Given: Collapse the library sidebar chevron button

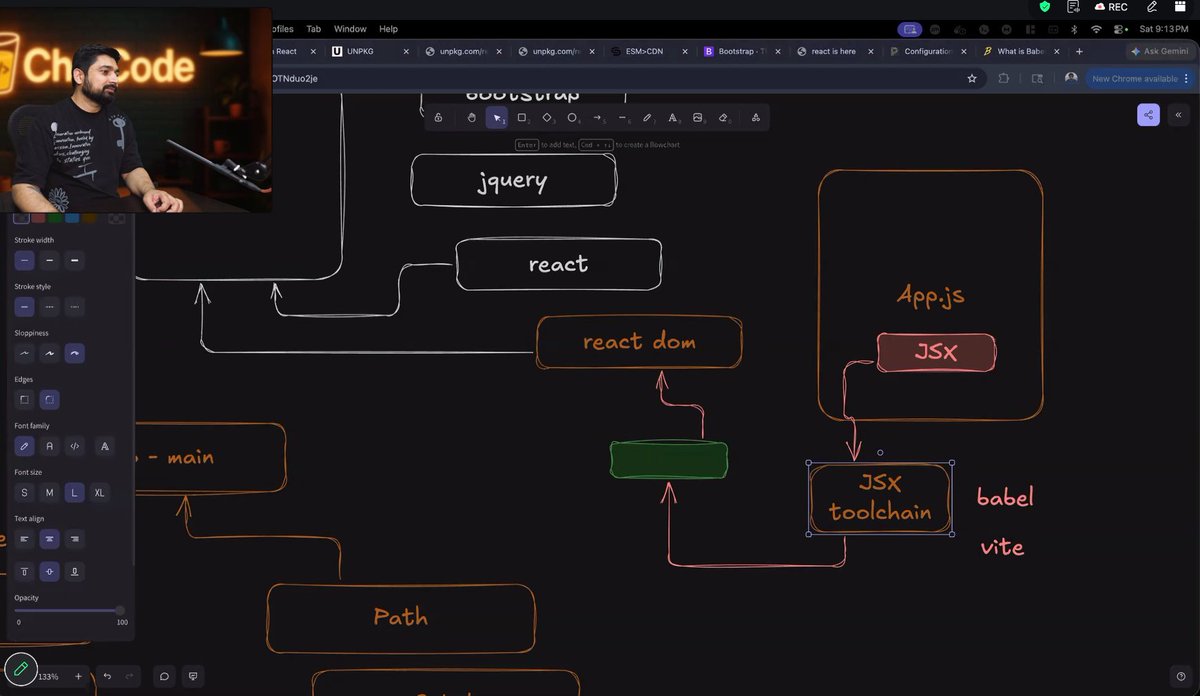Looking at the screenshot, I should pyautogui.click(x=1178, y=115).
